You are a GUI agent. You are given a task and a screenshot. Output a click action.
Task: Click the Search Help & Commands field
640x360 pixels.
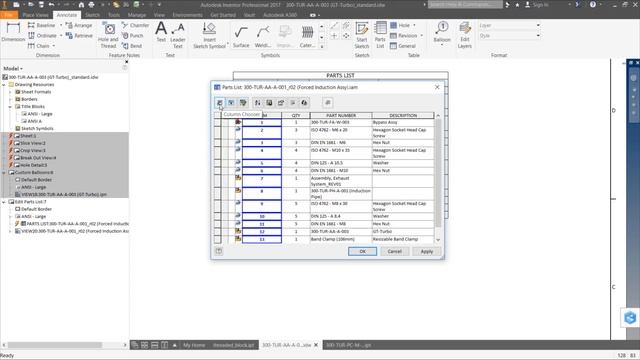coord(465,4)
